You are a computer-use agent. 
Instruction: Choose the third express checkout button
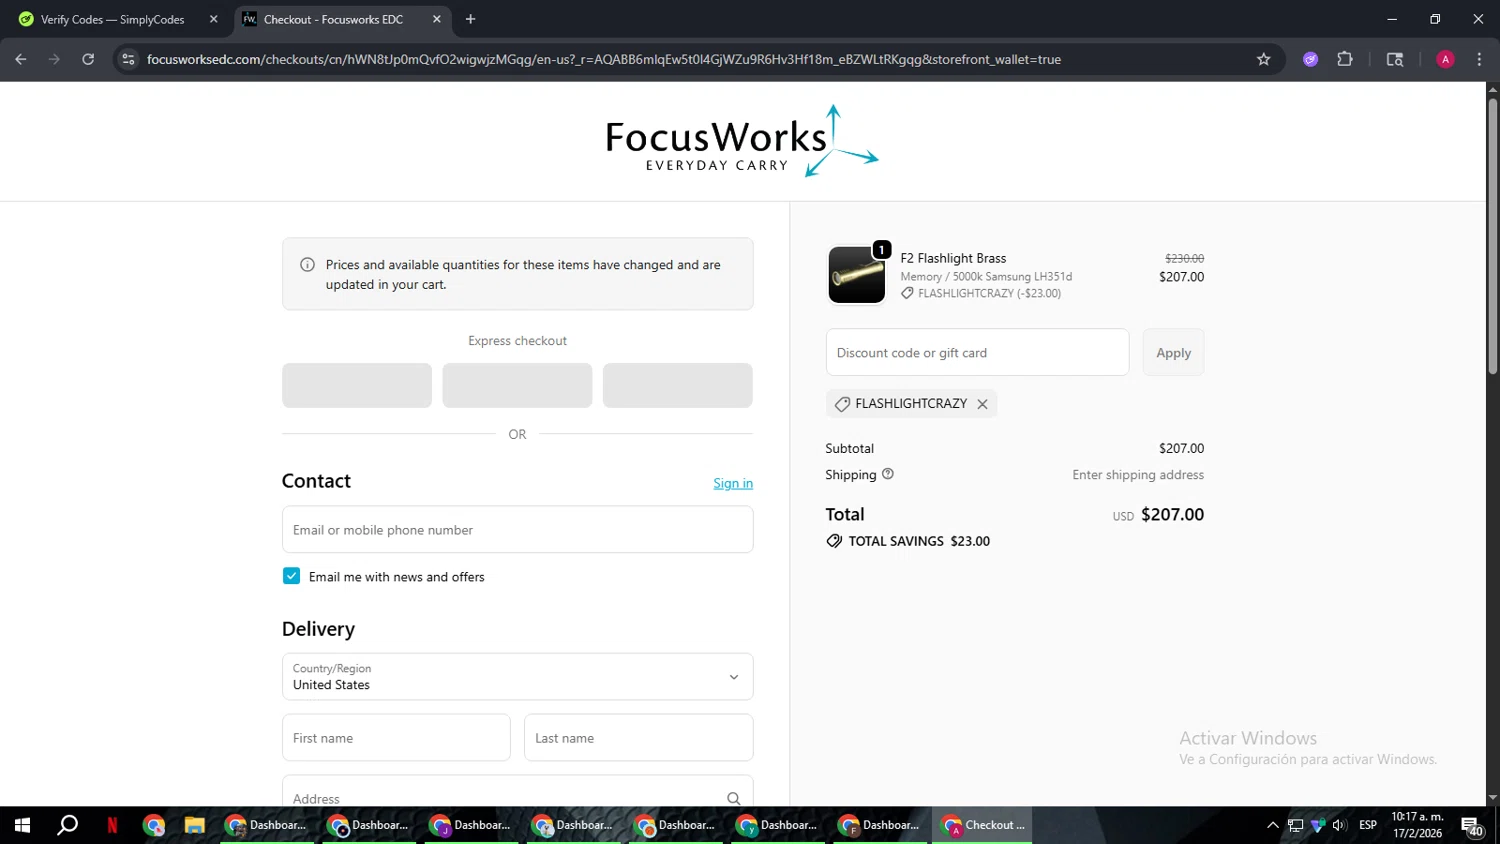[x=678, y=385]
